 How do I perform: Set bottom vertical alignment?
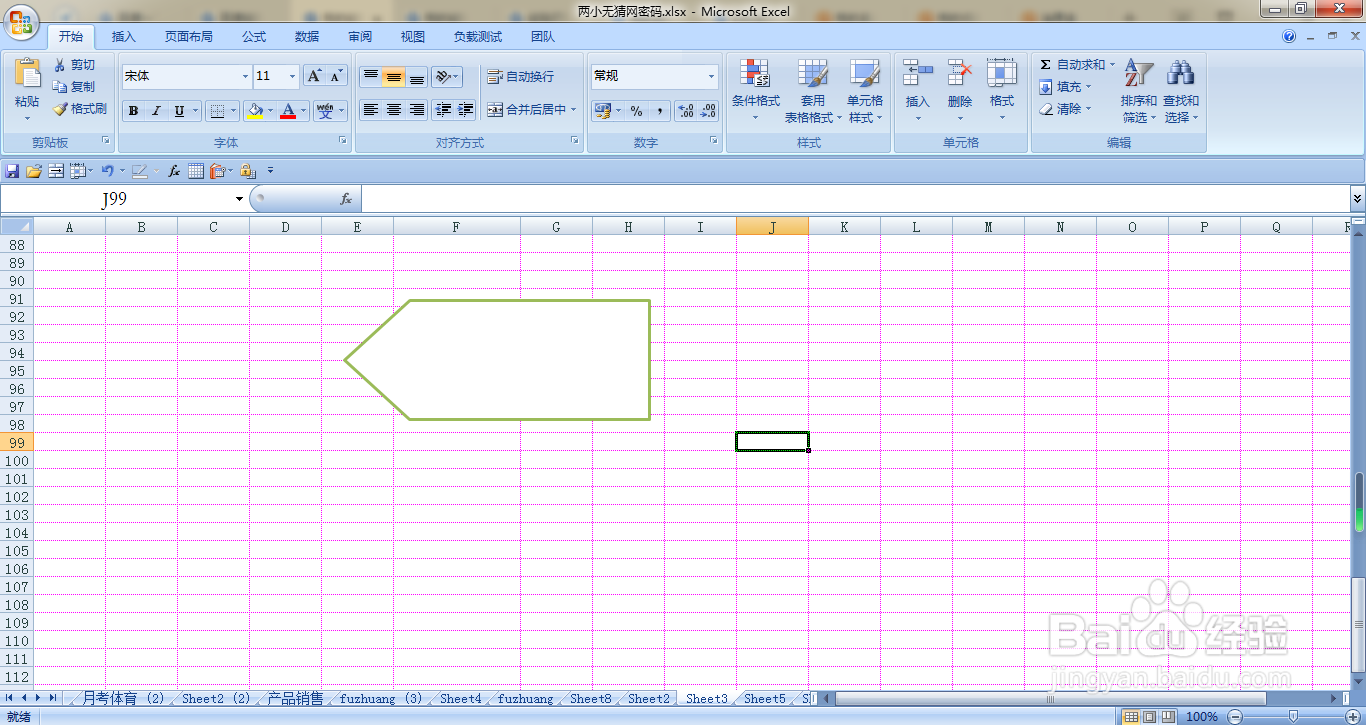pos(417,77)
